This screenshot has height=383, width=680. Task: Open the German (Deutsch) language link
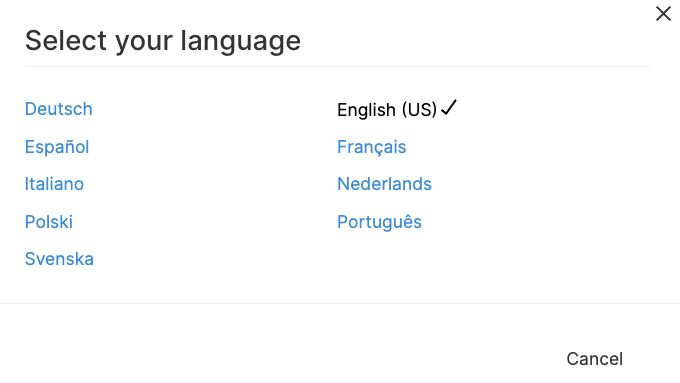pos(59,109)
